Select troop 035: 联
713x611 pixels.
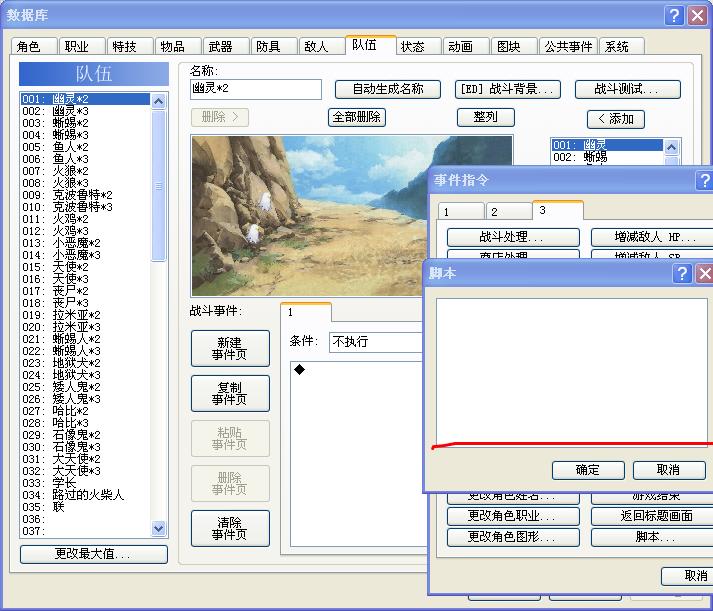[85, 507]
